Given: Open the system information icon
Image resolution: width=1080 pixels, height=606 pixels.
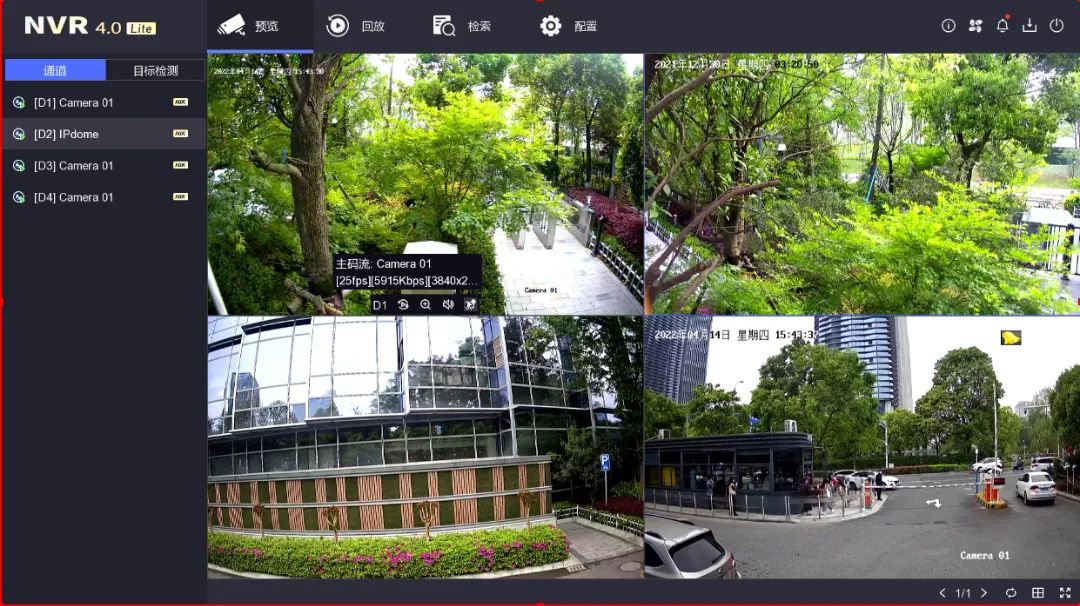Looking at the screenshot, I should point(948,26).
